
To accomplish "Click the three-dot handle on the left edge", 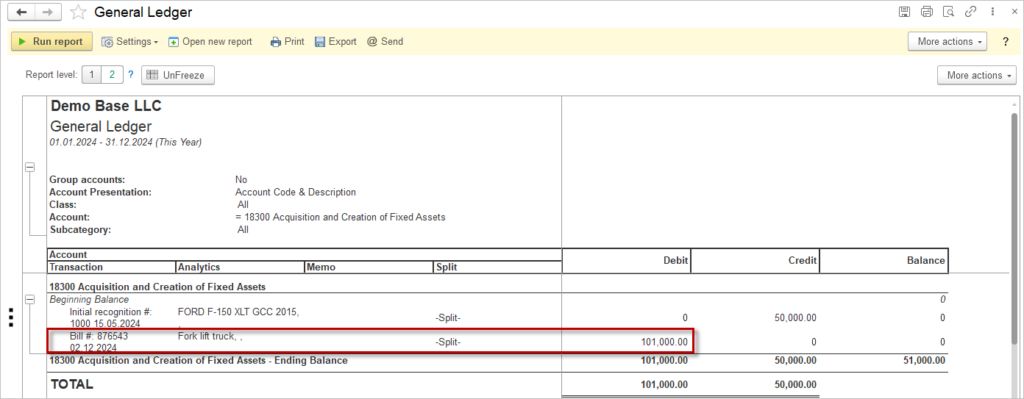I will click(x=10, y=317).
